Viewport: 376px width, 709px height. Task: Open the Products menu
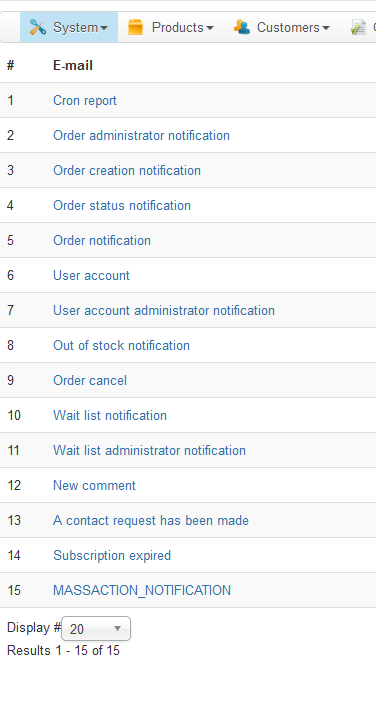pos(171,27)
